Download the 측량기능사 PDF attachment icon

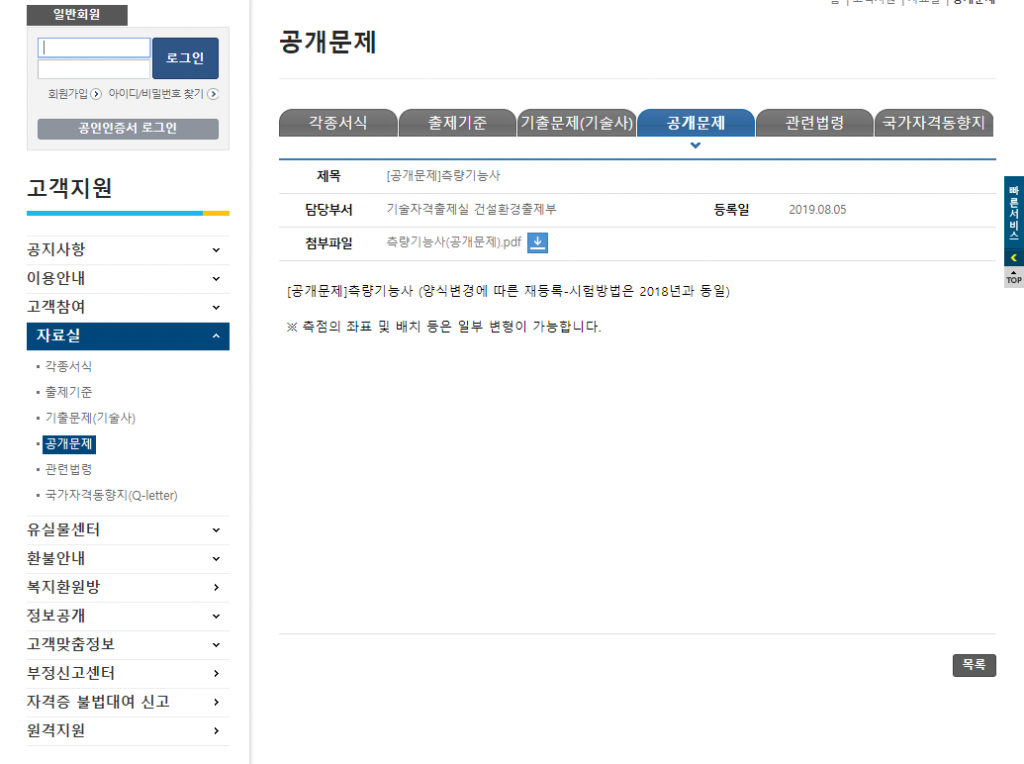click(537, 242)
